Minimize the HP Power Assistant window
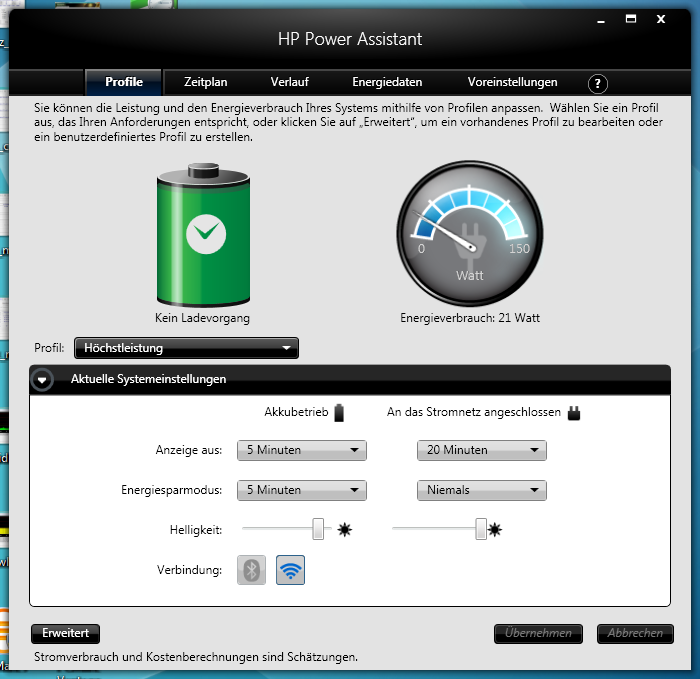This screenshot has width=700, height=679. coord(601,20)
